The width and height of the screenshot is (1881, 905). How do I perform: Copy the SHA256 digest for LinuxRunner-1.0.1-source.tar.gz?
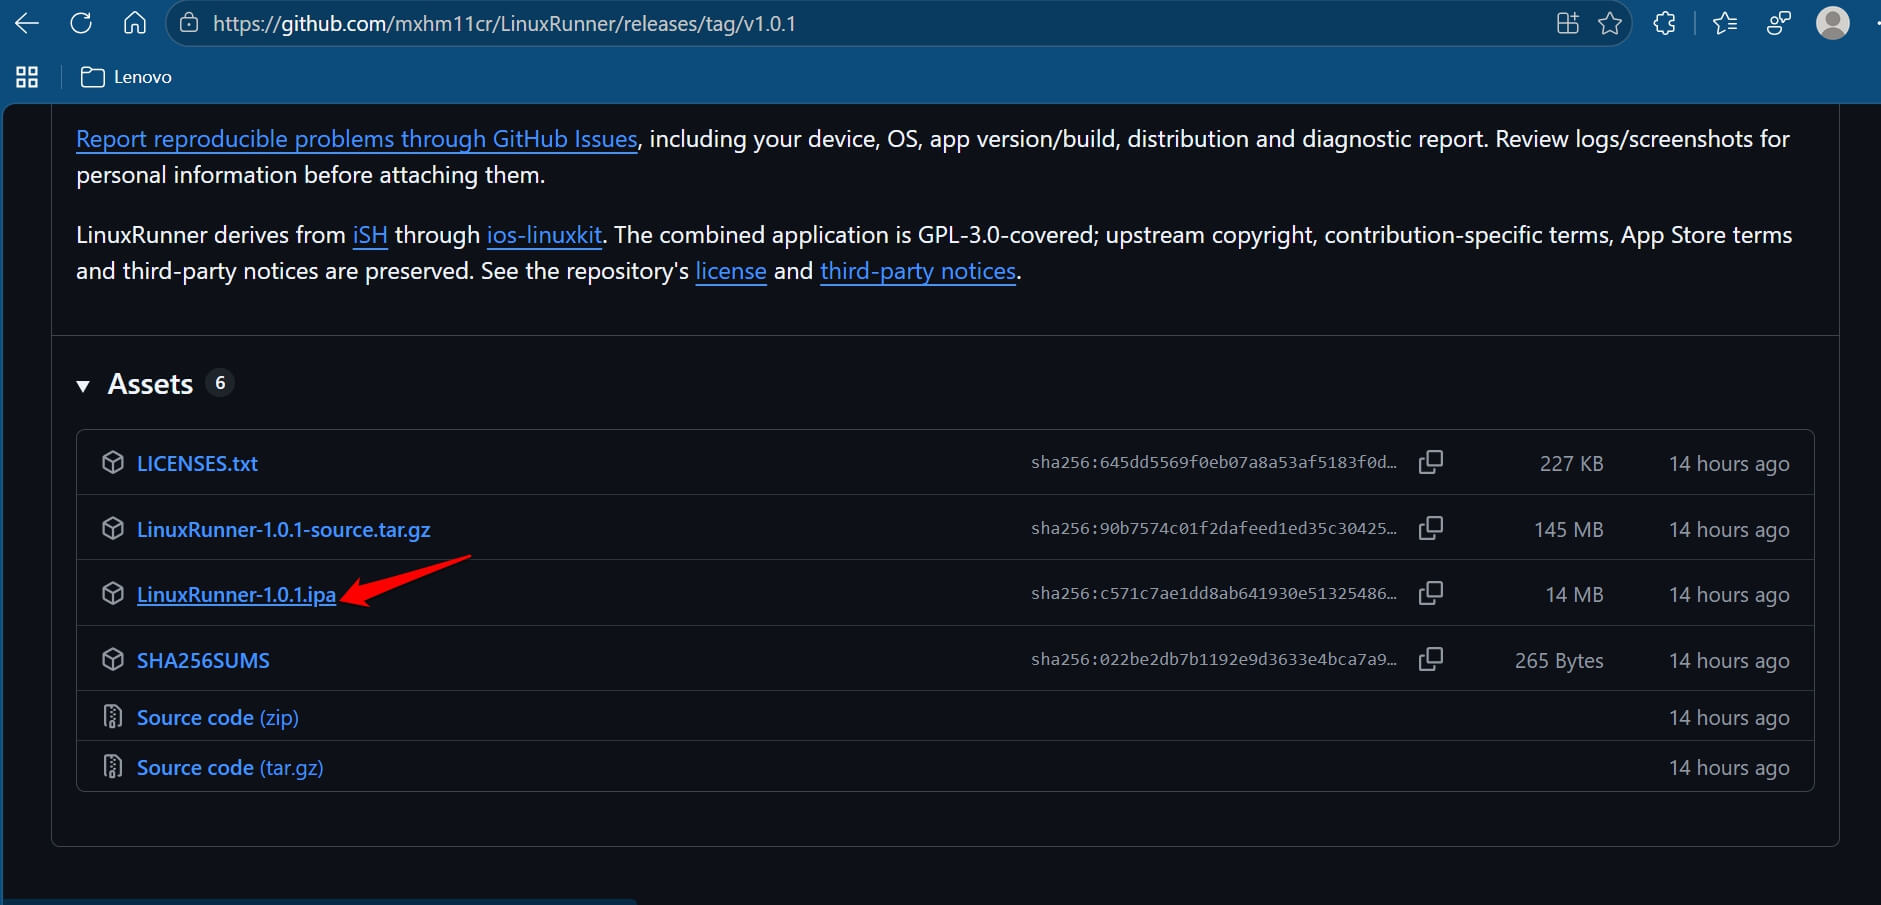point(1431,528)
